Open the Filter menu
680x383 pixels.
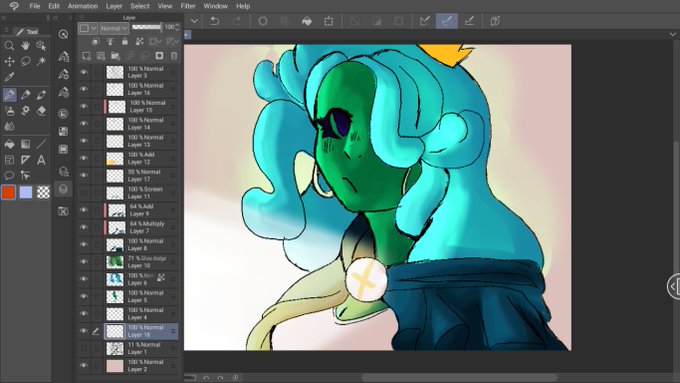click(x=188, y=6)
